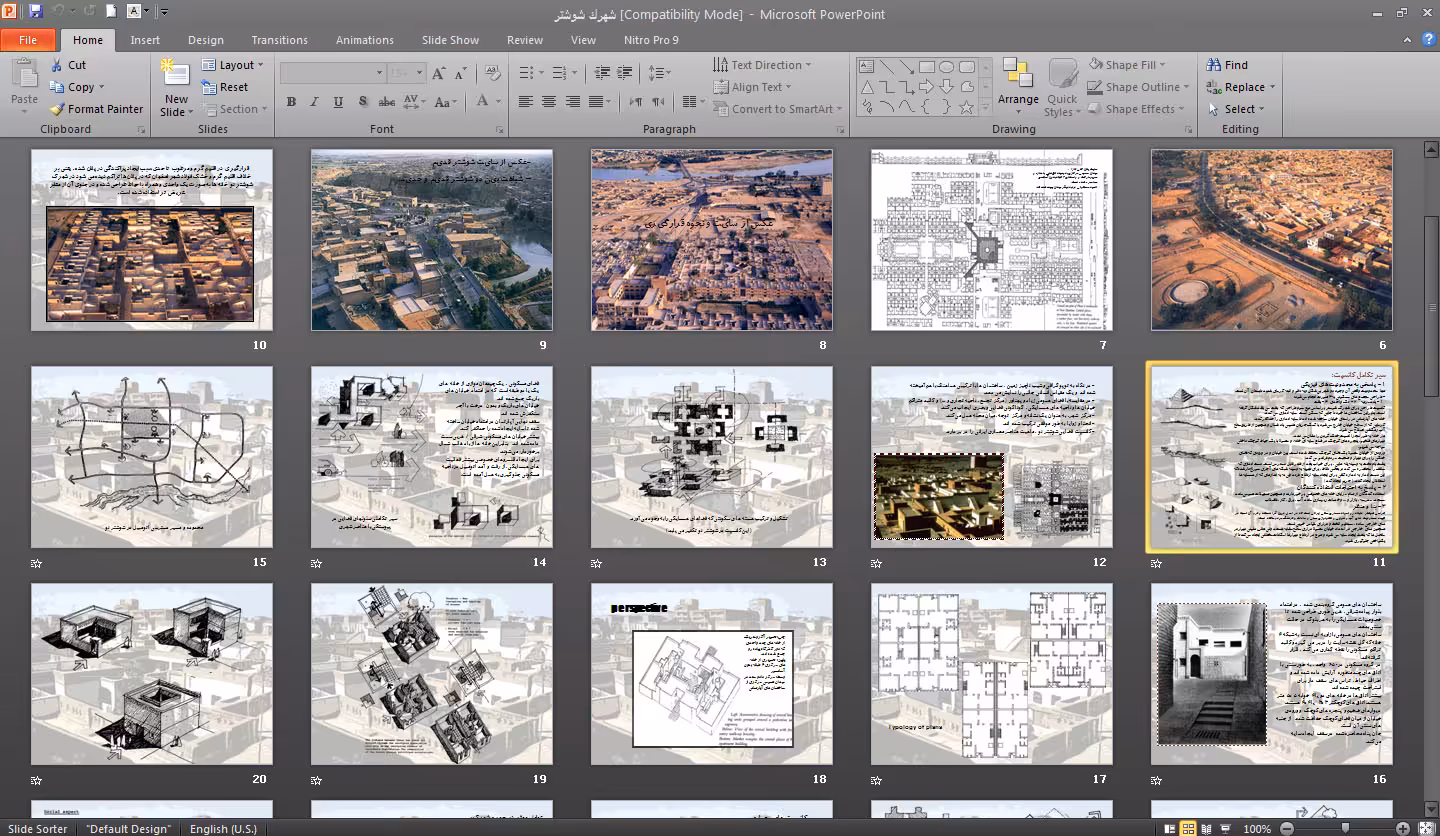Toggle Strikethrough formatting

pos(386,102)
